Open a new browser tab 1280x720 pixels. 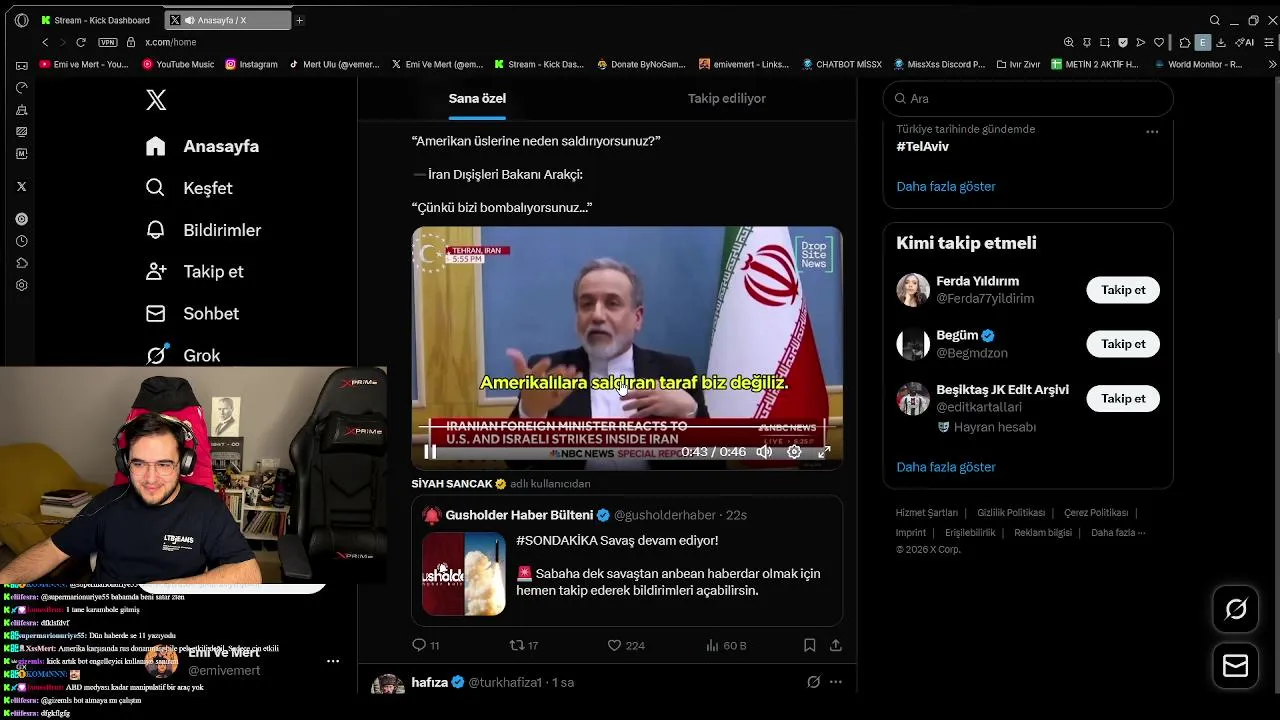(x=299, y=20)
